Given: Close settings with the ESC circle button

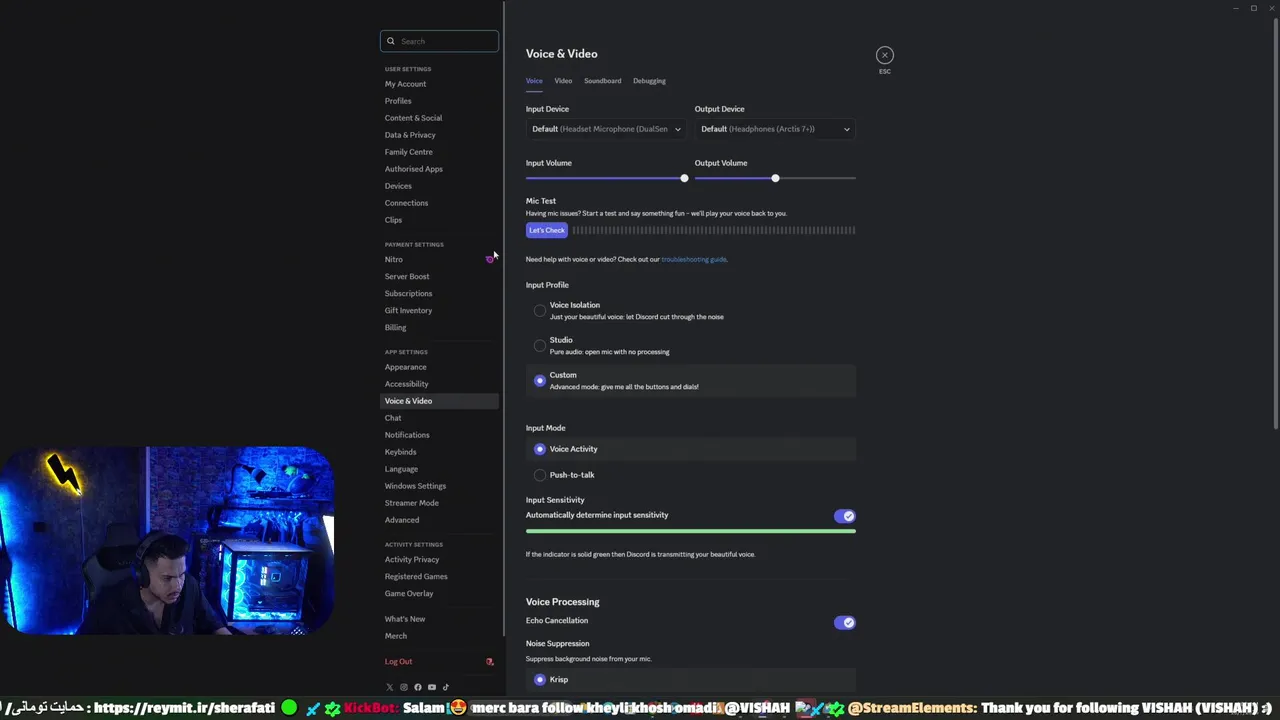Looking at the screenshot, I should click(884, 55).
